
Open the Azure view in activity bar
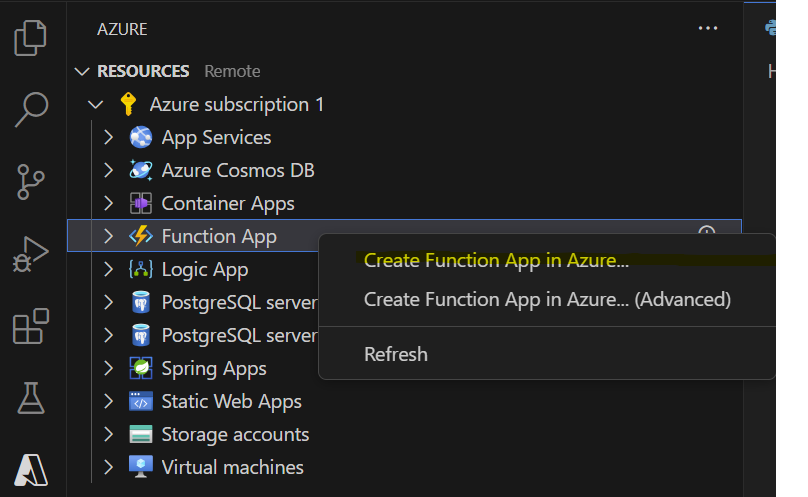[31, 470]
